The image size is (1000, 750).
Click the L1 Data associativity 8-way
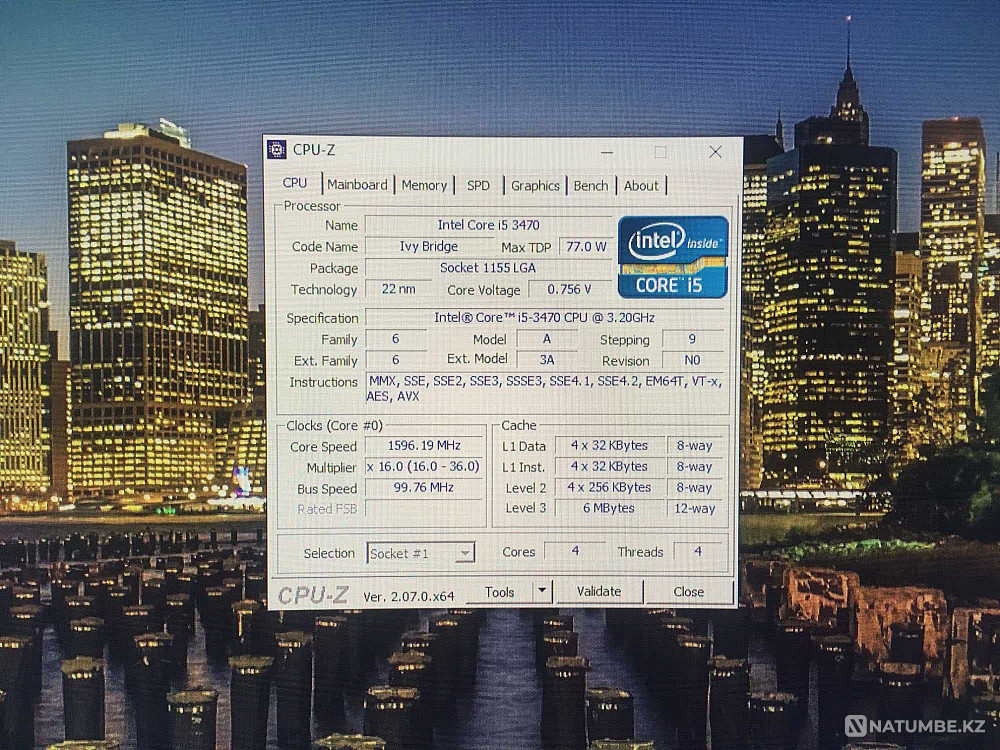click(x=695, y=446)
